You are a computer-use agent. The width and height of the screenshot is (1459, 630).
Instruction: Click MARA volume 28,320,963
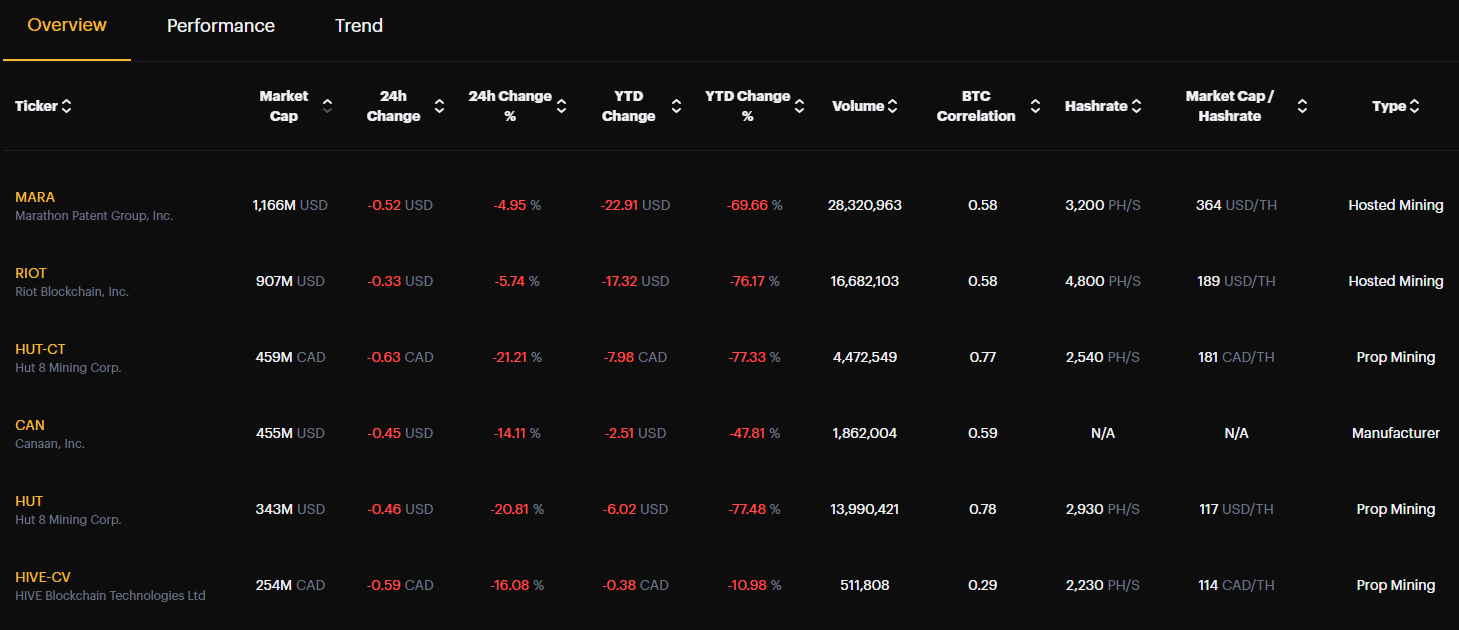(x=865, y=205)
